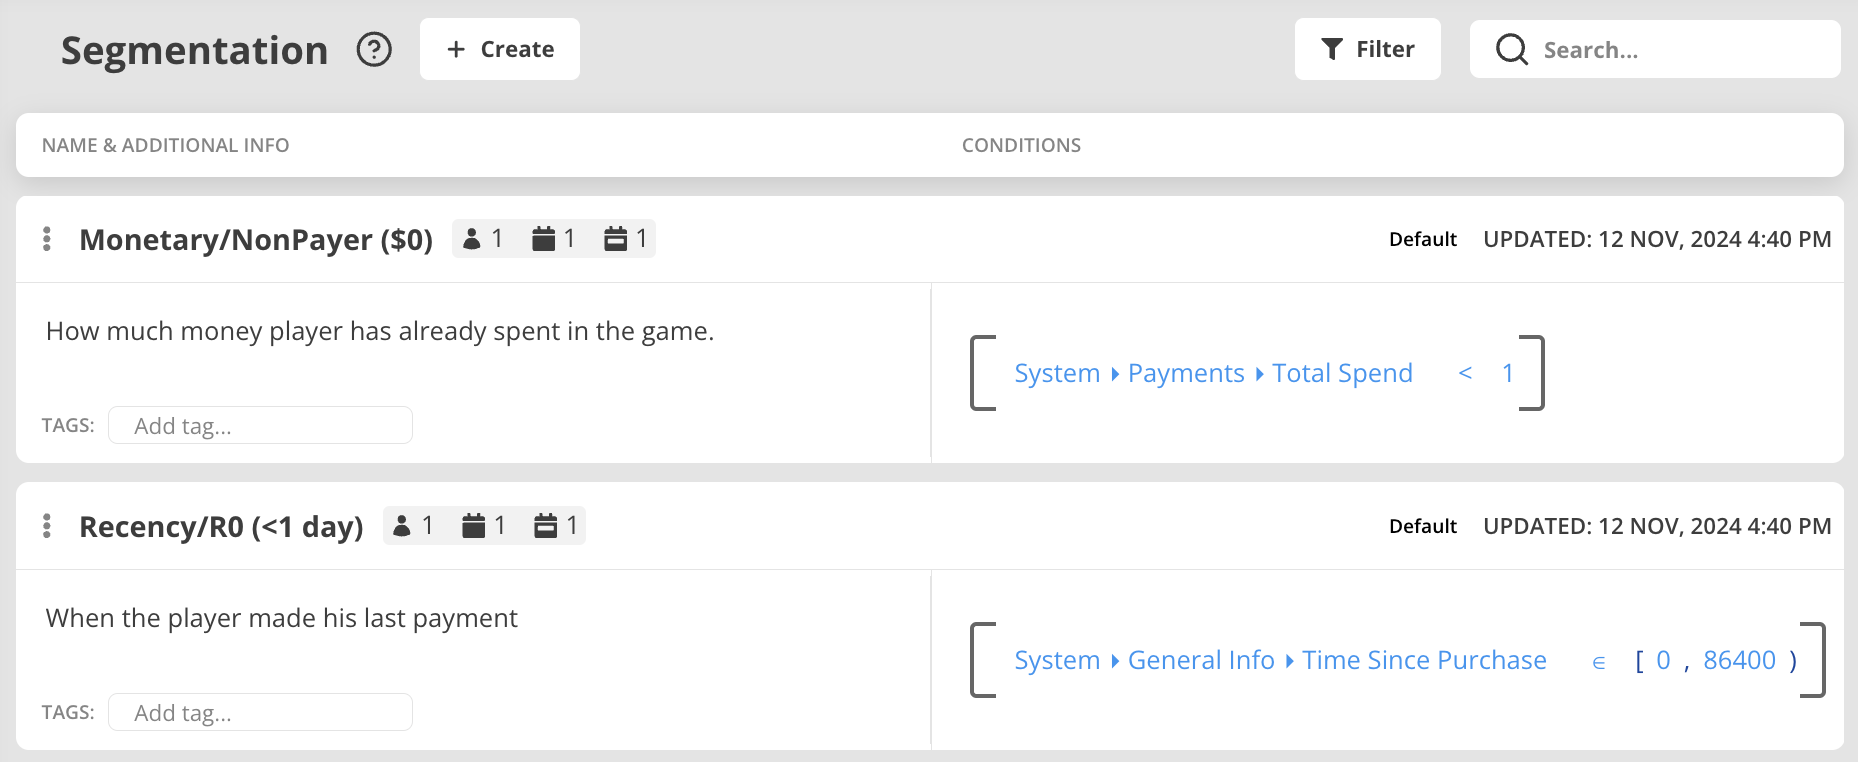Click the General Info condition path link
Viewport: 1858px width, 762px height.
point(1201,660)
